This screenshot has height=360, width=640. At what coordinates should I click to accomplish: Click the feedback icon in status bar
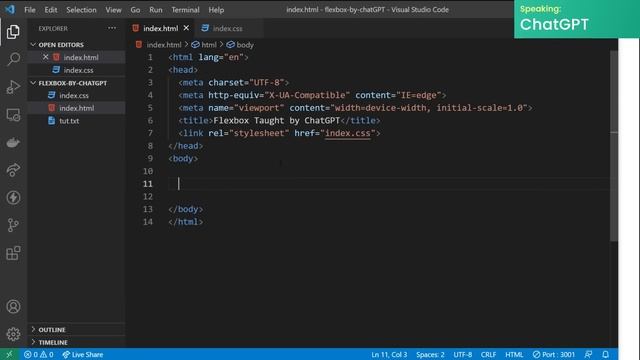click(x=588, y=354)
